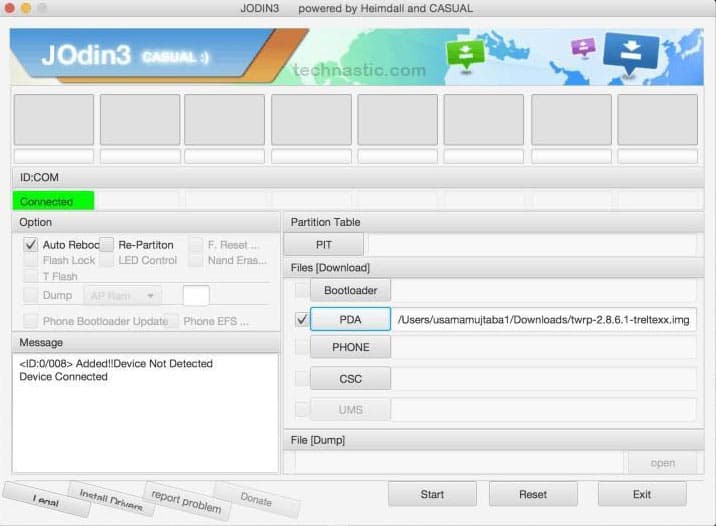This screenshot has width=716, height=526.
Task: Click the PHONE file path field
Action: click(x=544, y=347)
